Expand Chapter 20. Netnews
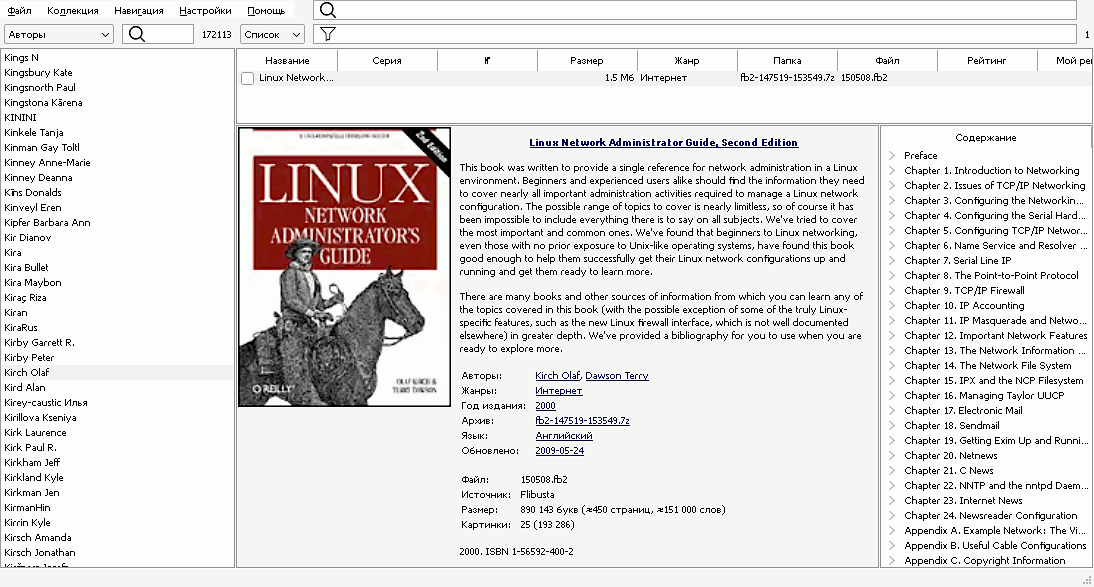The height and width of the screenshot is (587, 1094). coord(892,456)
